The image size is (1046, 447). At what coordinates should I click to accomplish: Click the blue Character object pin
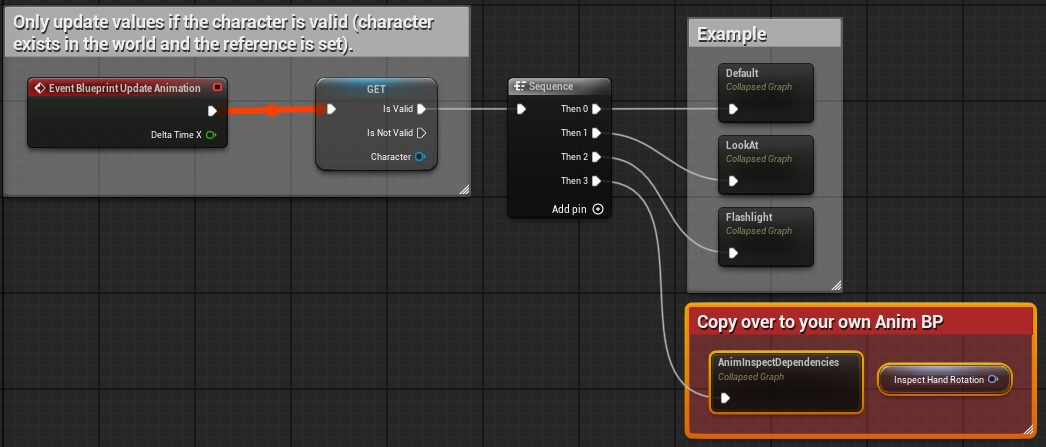420,157
